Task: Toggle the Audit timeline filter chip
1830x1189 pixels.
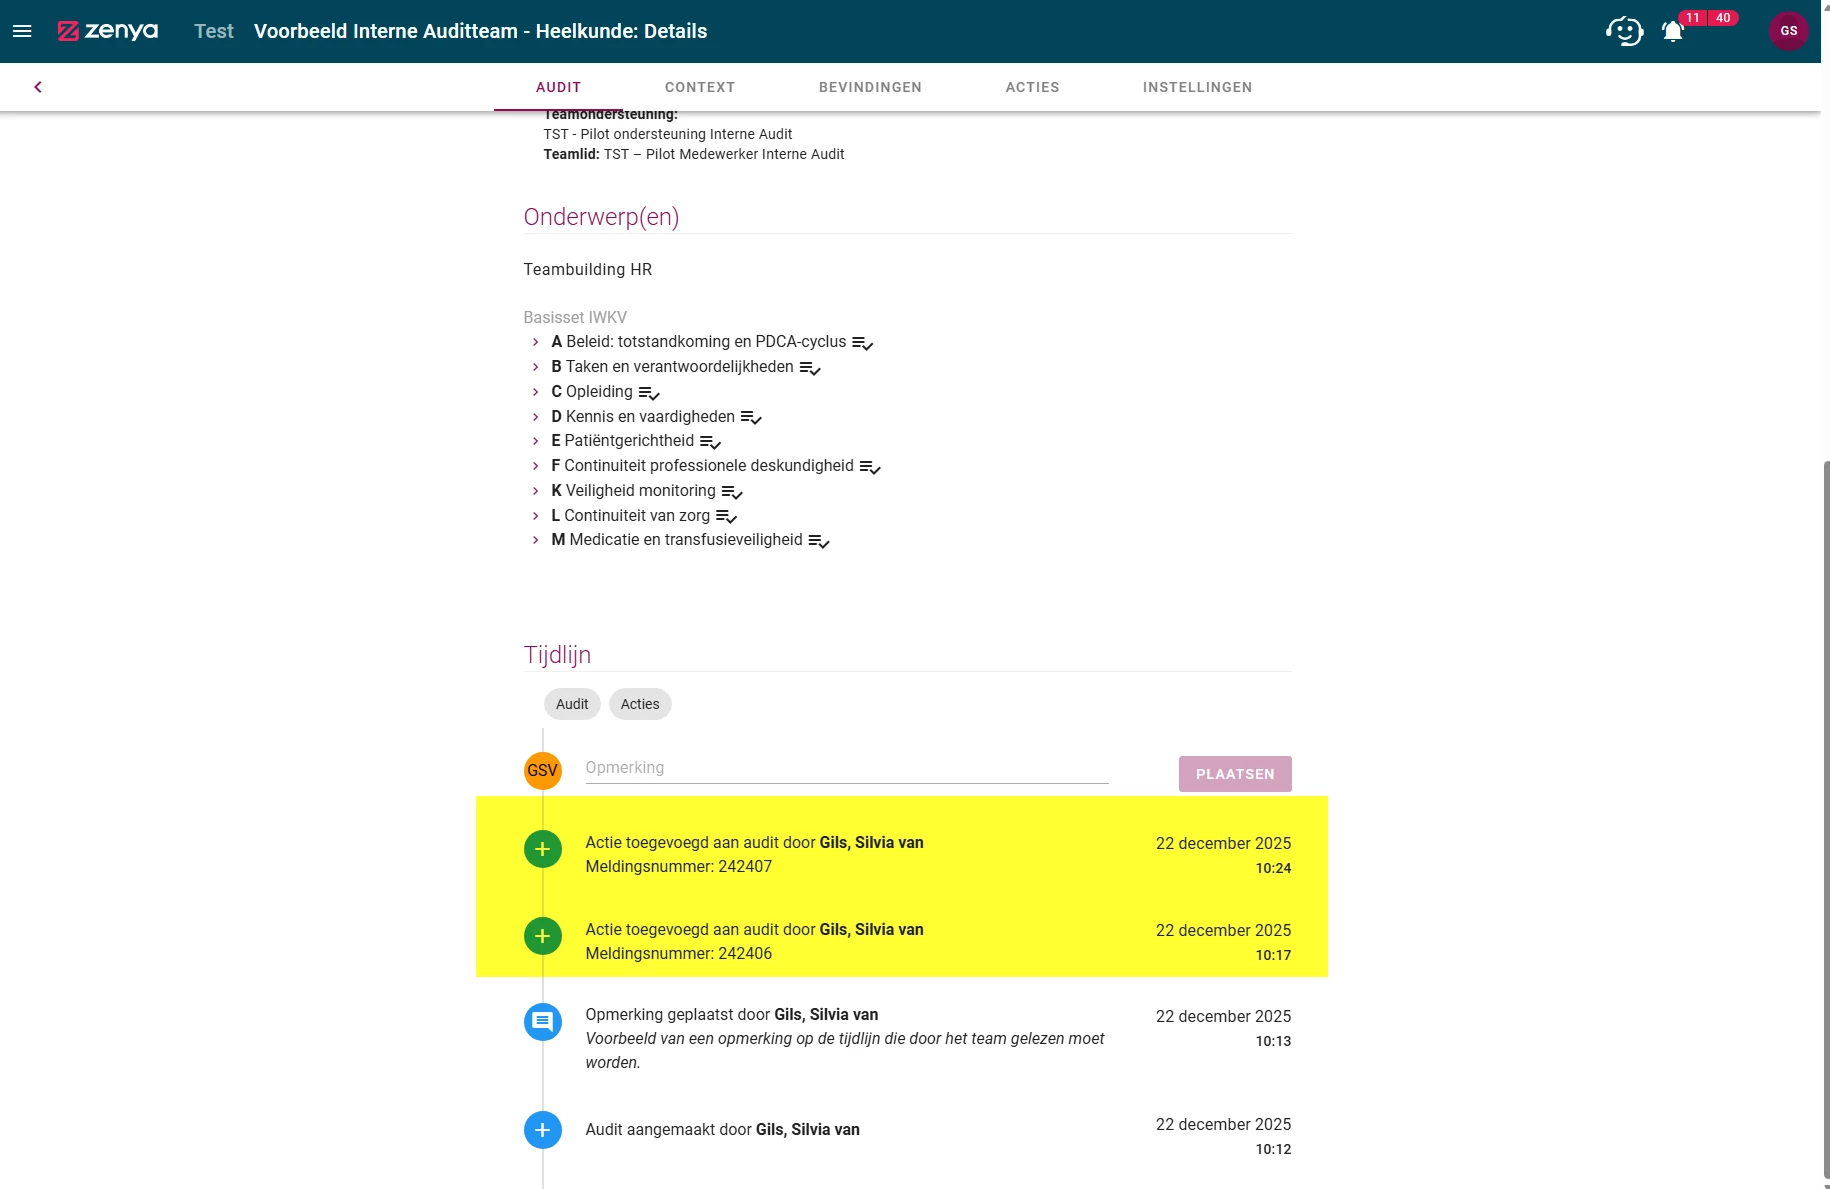Action: pos(572,704)
